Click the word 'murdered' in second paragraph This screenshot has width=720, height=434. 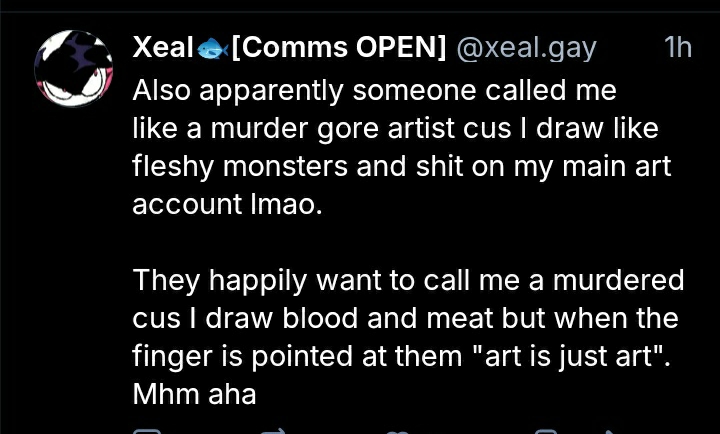(x=624, y=278)
